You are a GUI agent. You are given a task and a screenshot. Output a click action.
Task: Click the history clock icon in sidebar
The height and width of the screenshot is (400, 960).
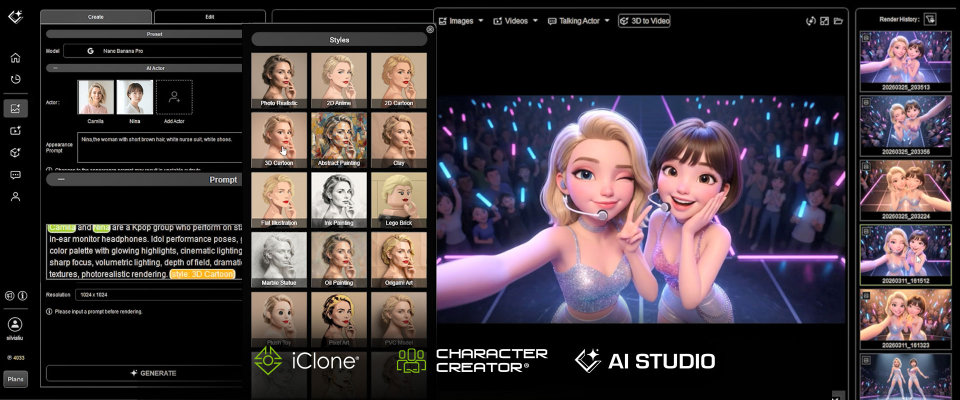coord(15,79)
